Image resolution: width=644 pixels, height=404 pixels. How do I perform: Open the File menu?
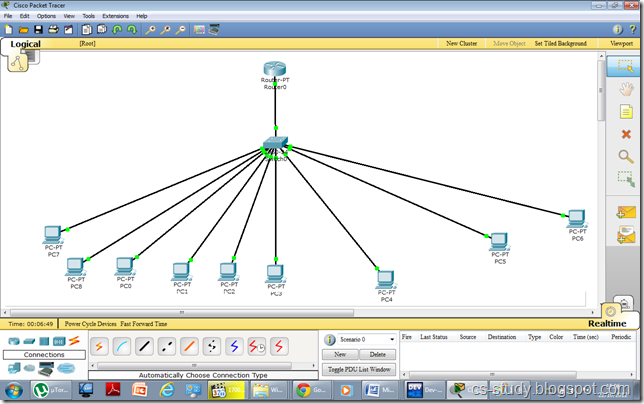[8, 16]
